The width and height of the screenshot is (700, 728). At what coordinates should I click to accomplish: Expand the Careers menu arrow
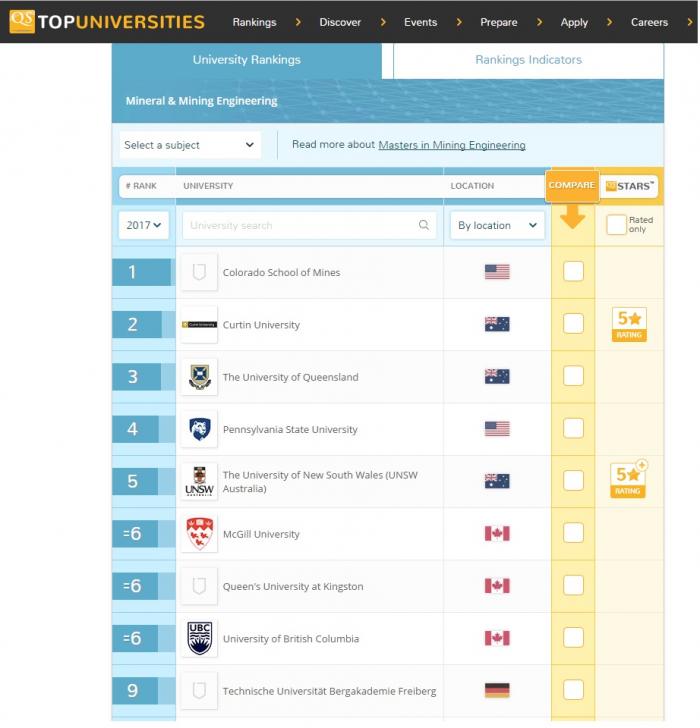click(690, 22)
